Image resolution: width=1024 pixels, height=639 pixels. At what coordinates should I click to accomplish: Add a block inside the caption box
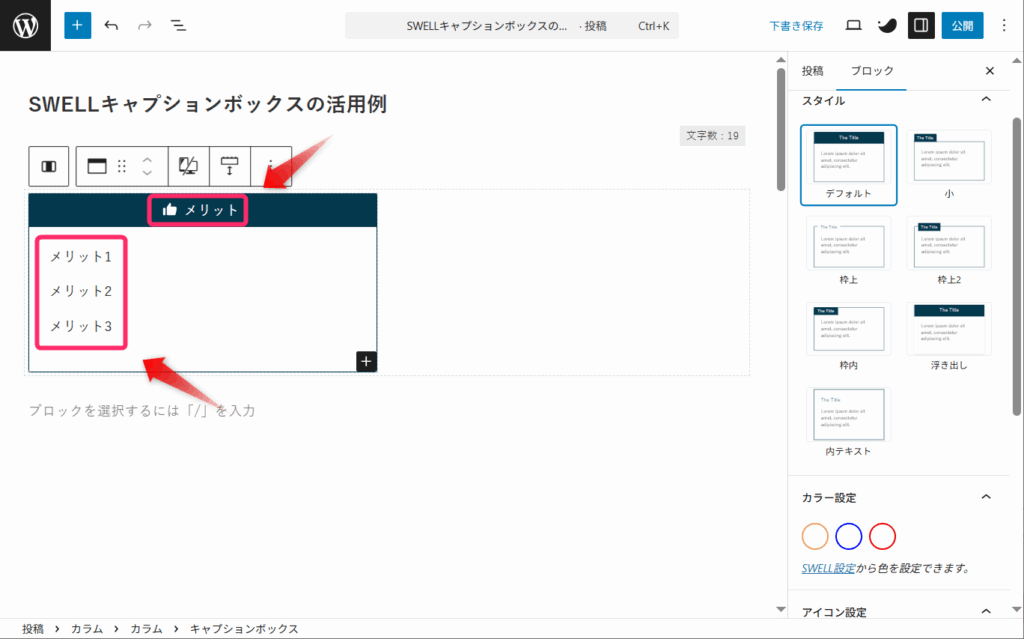tap(366, 361)
